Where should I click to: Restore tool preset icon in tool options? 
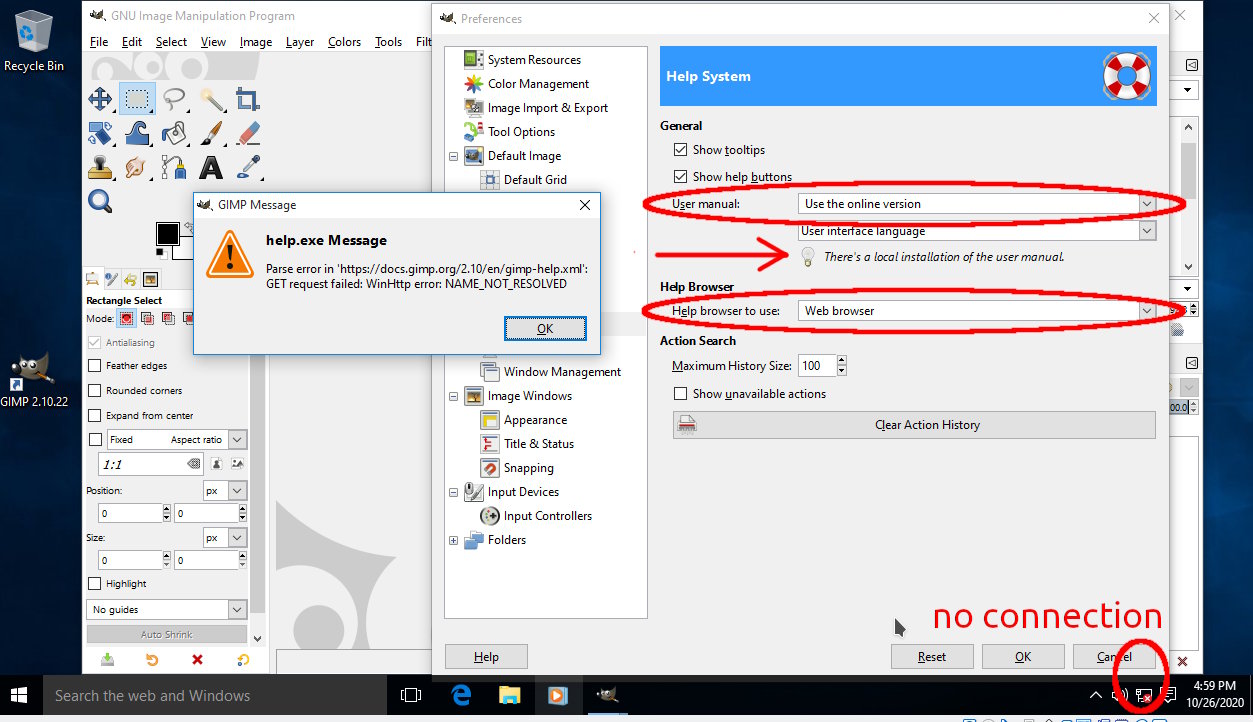click(152, 660)
